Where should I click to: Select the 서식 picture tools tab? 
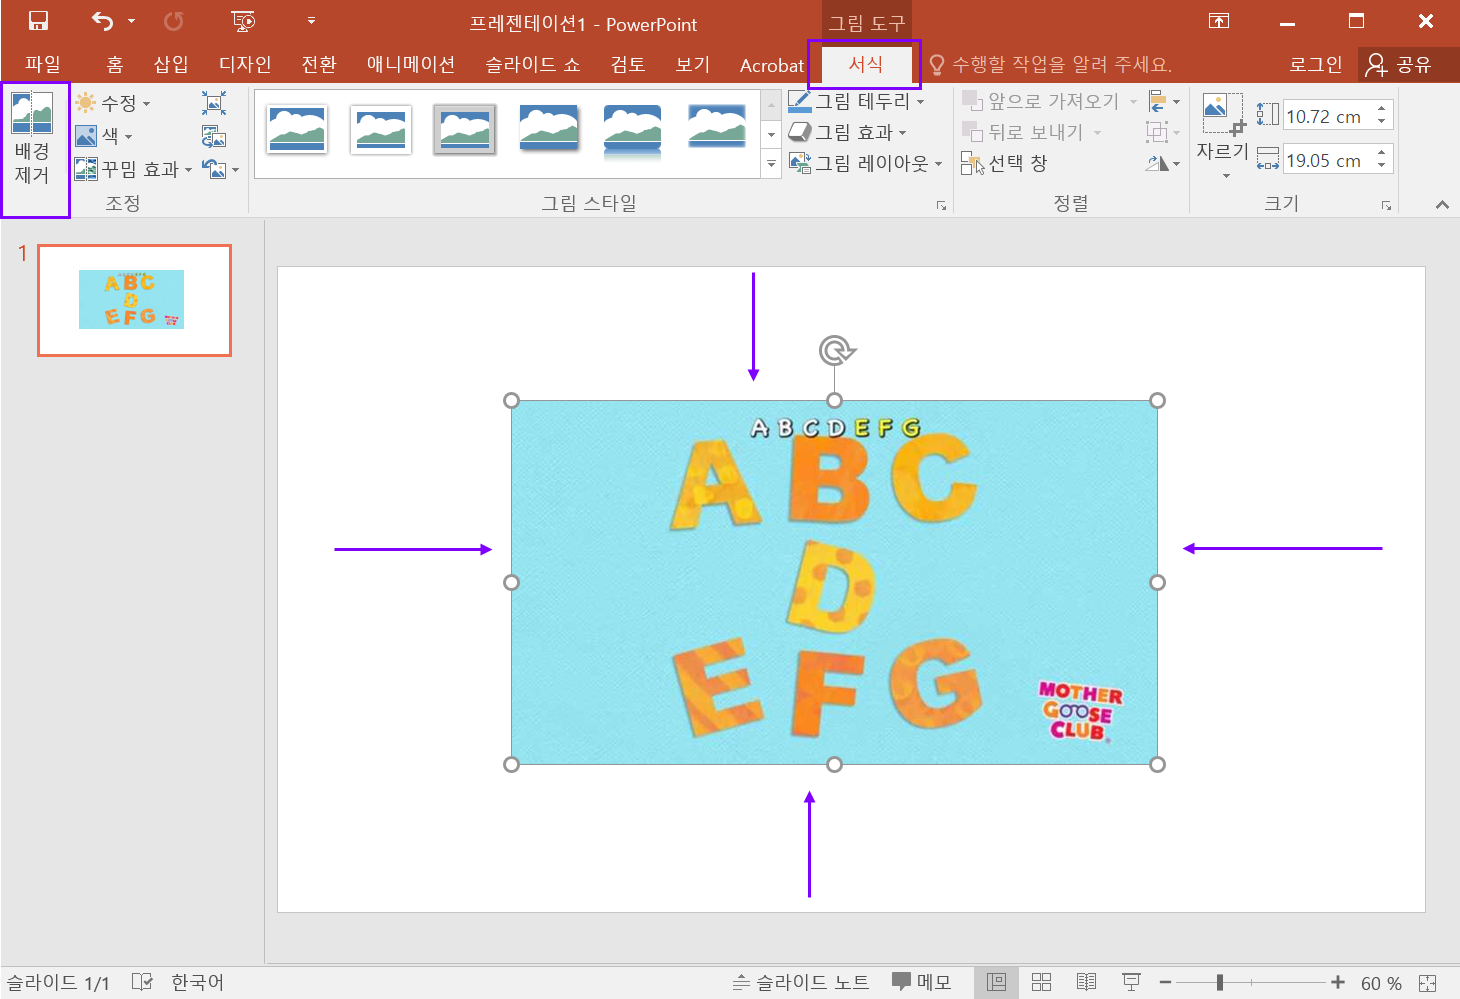[865, 65]
